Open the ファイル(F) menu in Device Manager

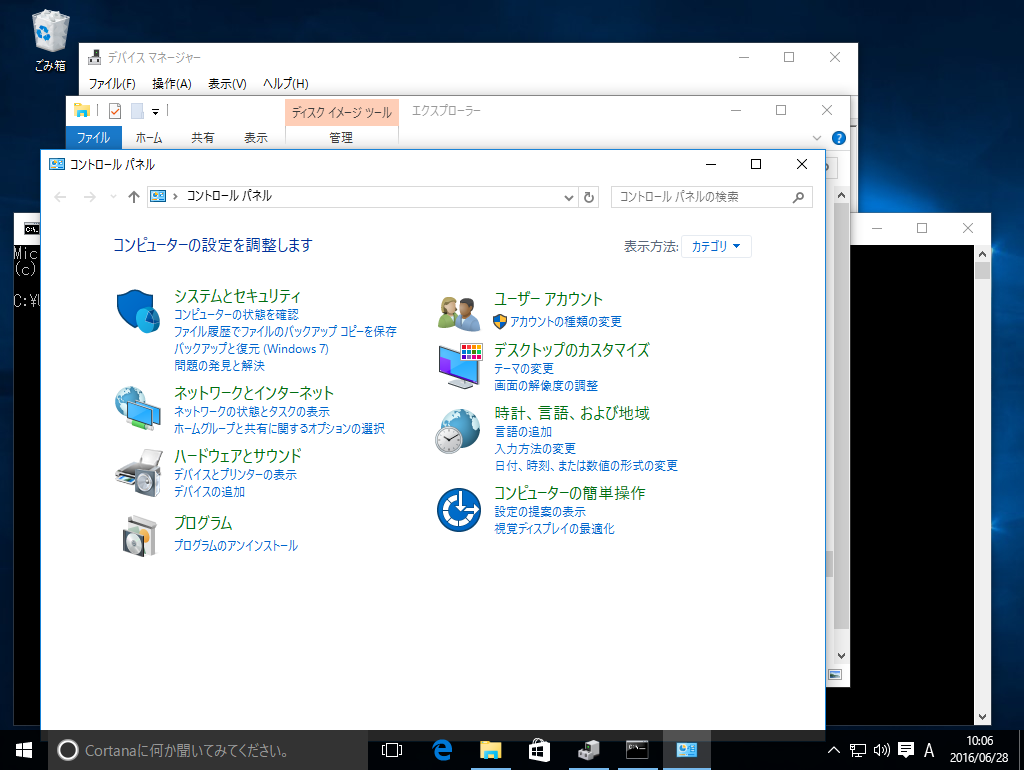tap(112, 84)
